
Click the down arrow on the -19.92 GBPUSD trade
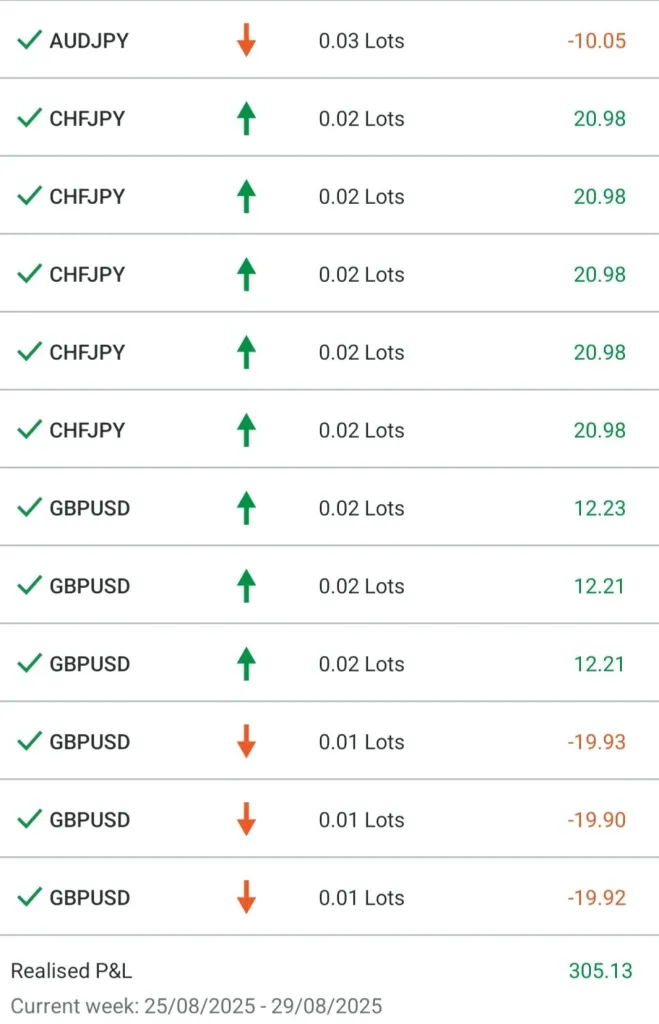(246, 898)
